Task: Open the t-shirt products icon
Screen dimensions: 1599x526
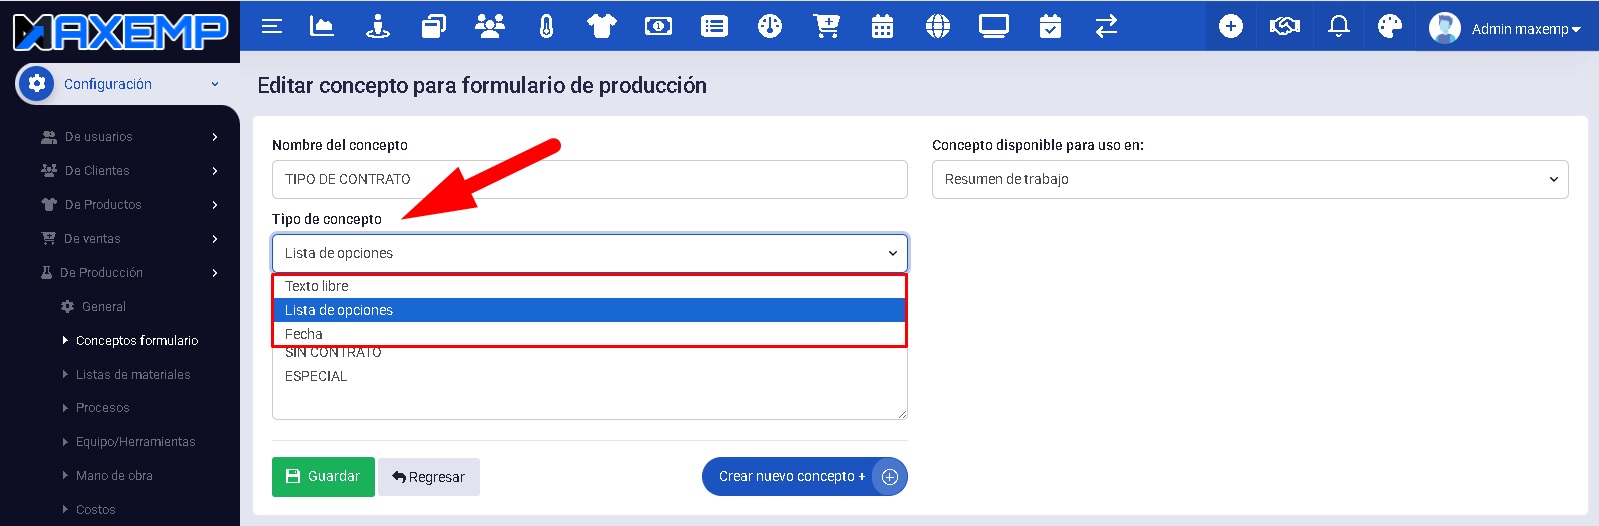Action: click(x=602, y=26)
